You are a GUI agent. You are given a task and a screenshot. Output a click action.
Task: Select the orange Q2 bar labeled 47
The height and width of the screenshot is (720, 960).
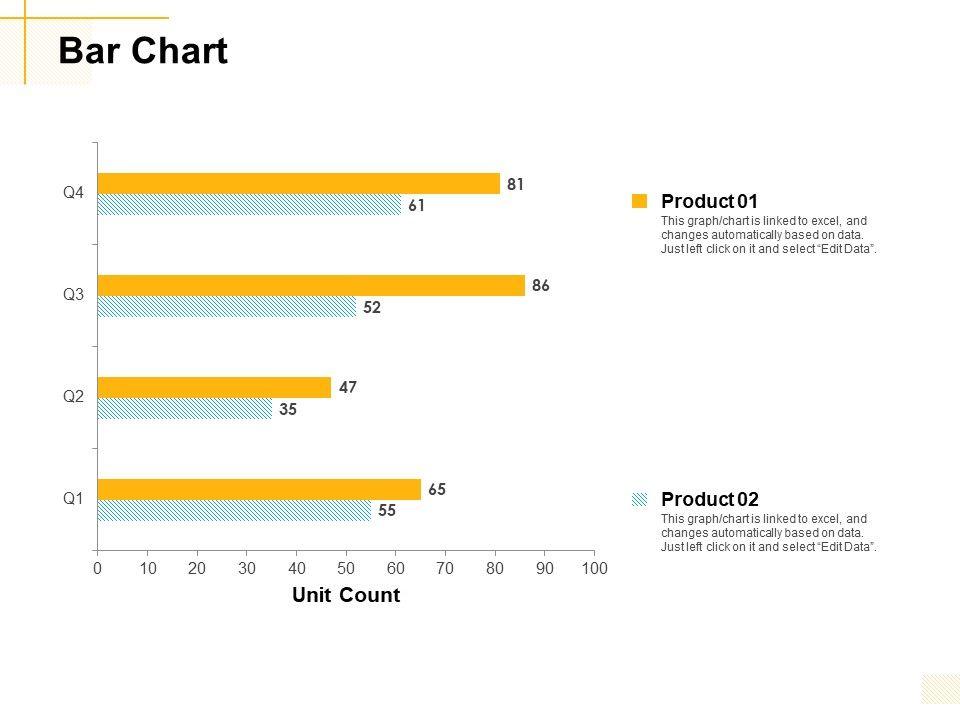(214, 387)
